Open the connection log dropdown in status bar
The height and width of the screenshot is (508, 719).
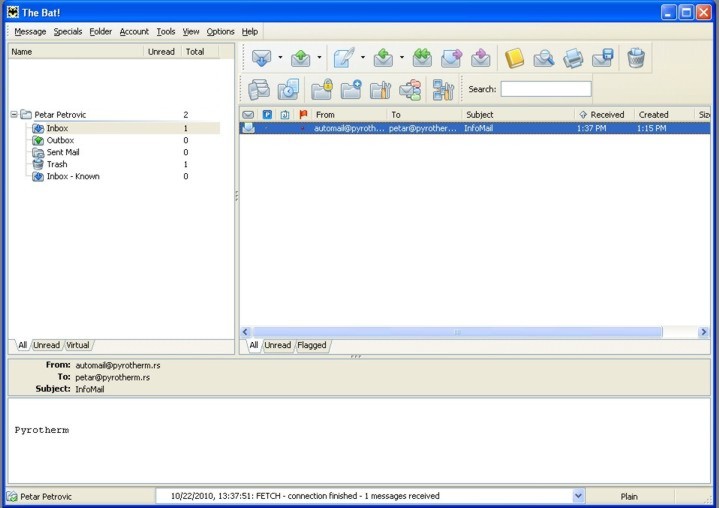tap(578, 496)
